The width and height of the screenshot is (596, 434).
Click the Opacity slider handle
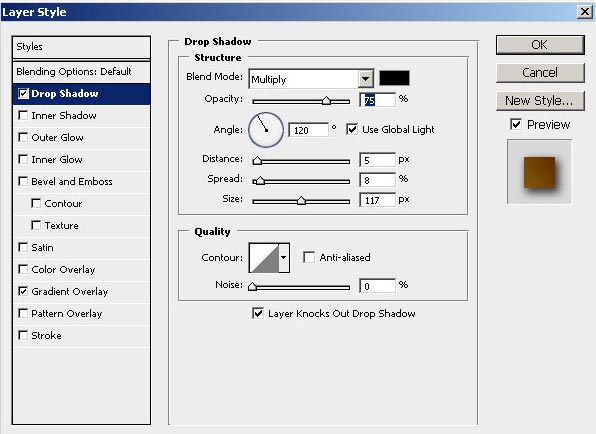pos(326,101)
